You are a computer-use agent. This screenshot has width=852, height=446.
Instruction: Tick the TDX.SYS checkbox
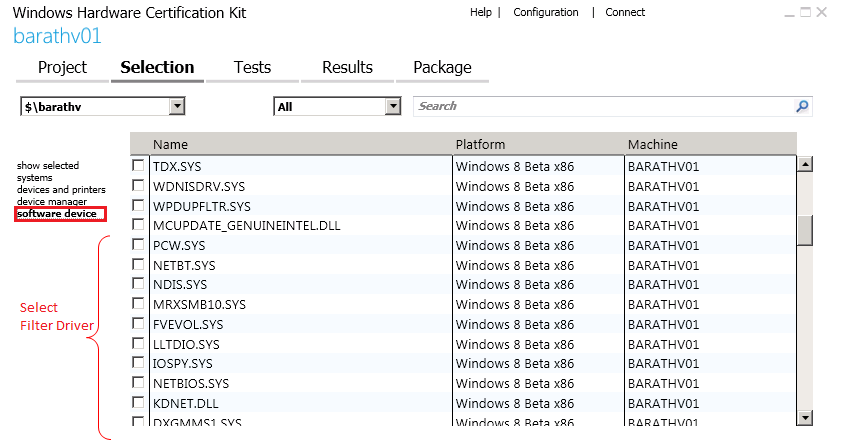click(138, 165)
